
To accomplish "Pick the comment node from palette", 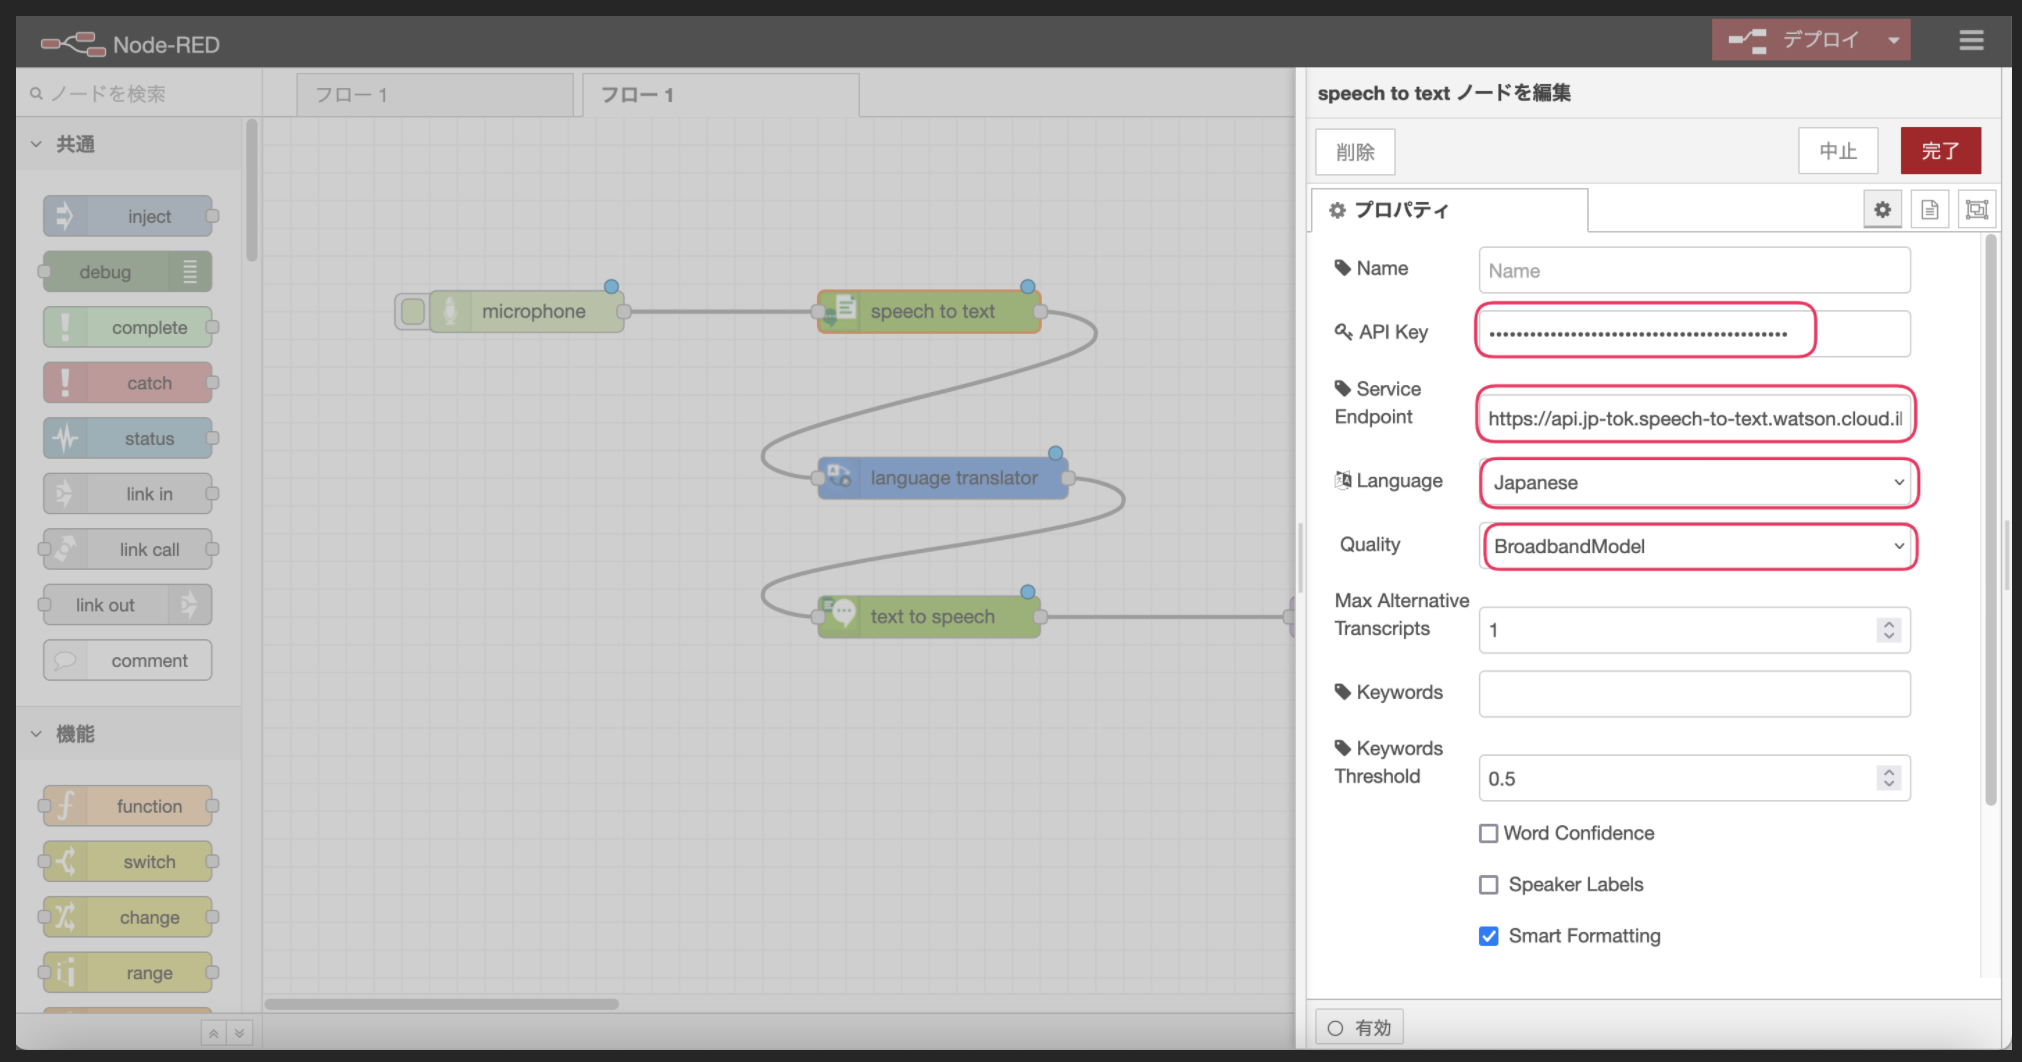I will [128, 660].
